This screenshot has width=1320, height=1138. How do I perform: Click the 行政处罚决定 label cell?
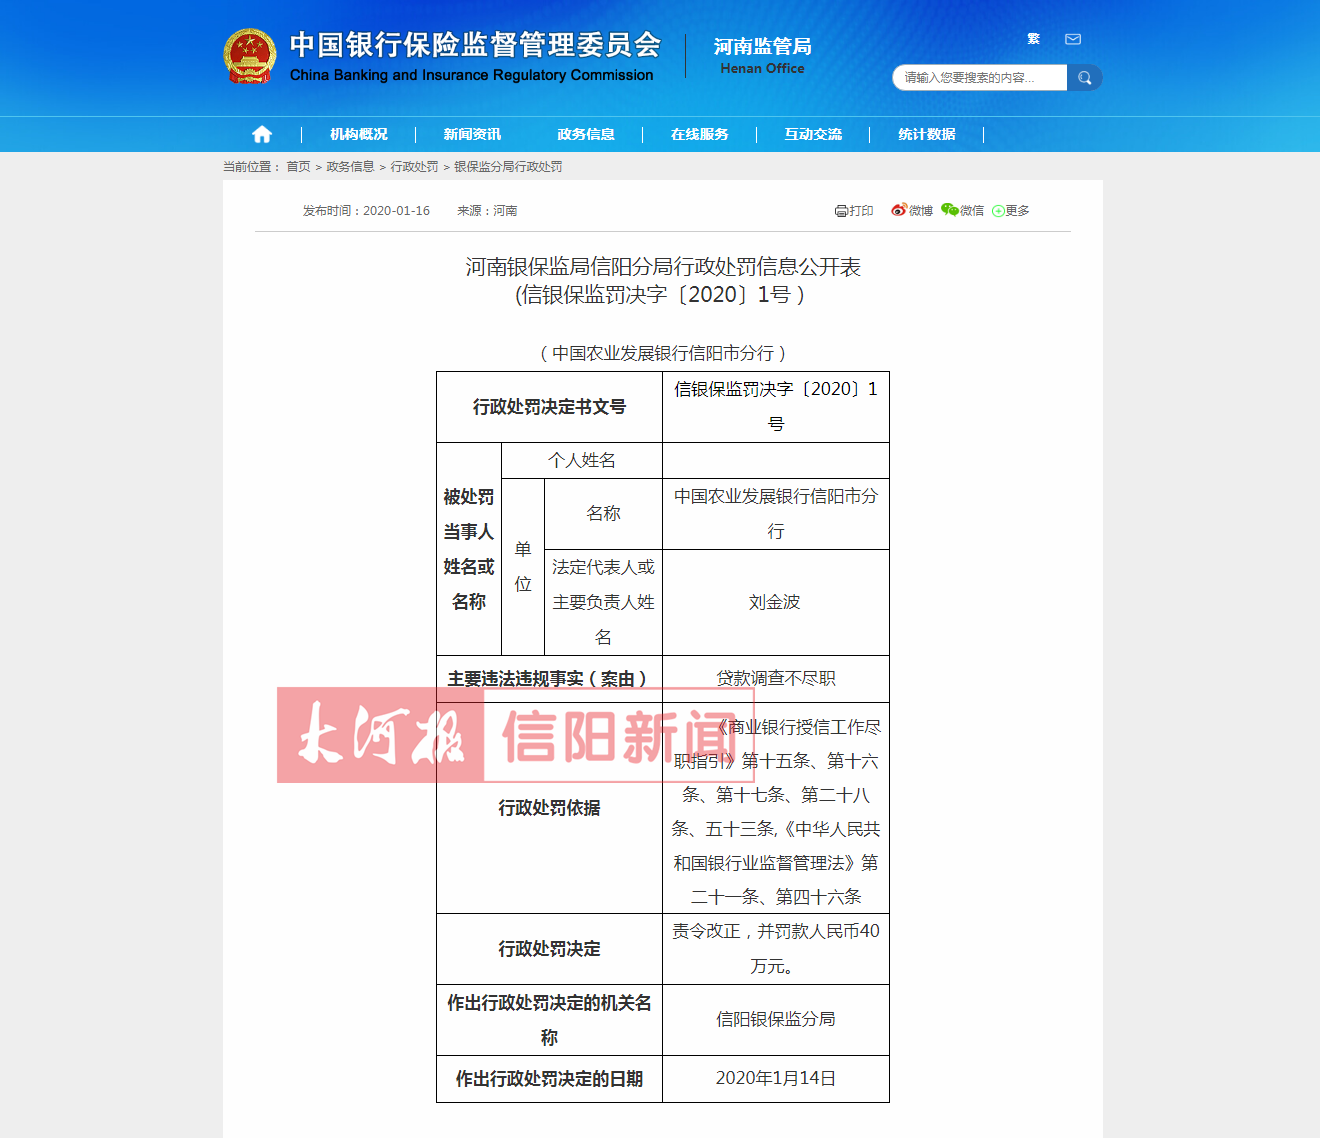click(549, 949)
